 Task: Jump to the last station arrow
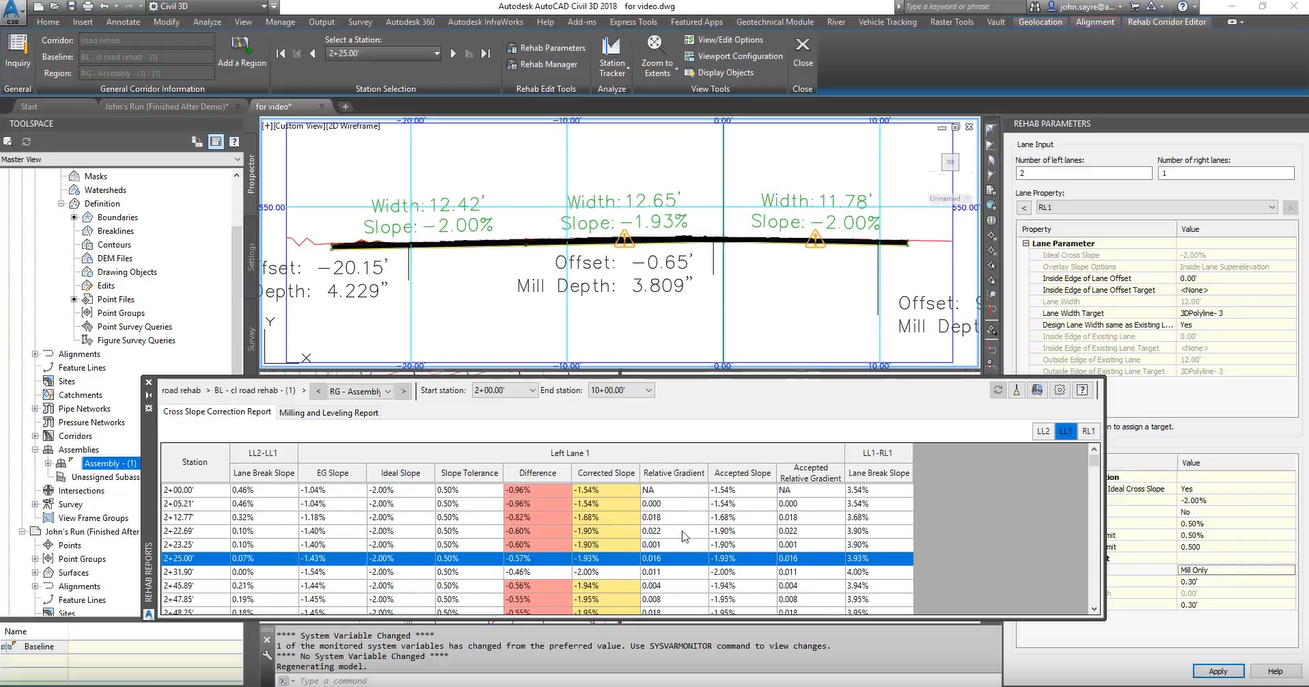[487, 54]
